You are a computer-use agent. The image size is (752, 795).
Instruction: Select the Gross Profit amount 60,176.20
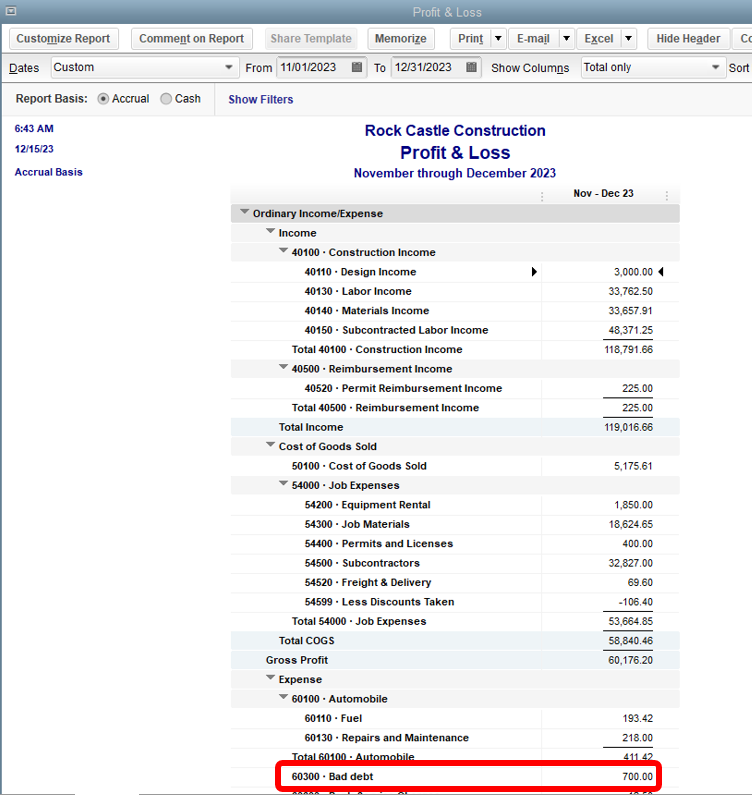(630, 660)
